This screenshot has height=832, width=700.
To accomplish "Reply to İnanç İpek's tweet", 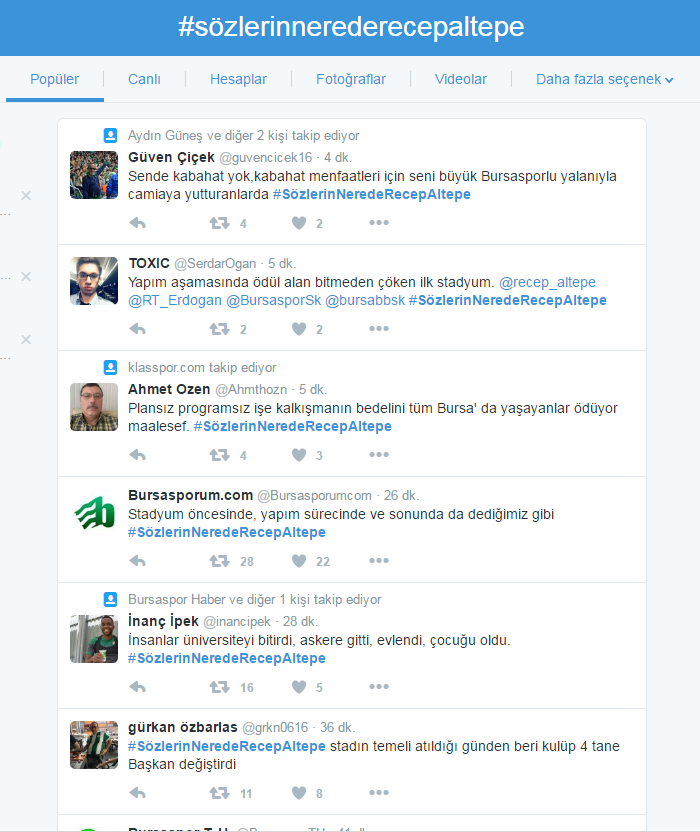I will 137,687.
